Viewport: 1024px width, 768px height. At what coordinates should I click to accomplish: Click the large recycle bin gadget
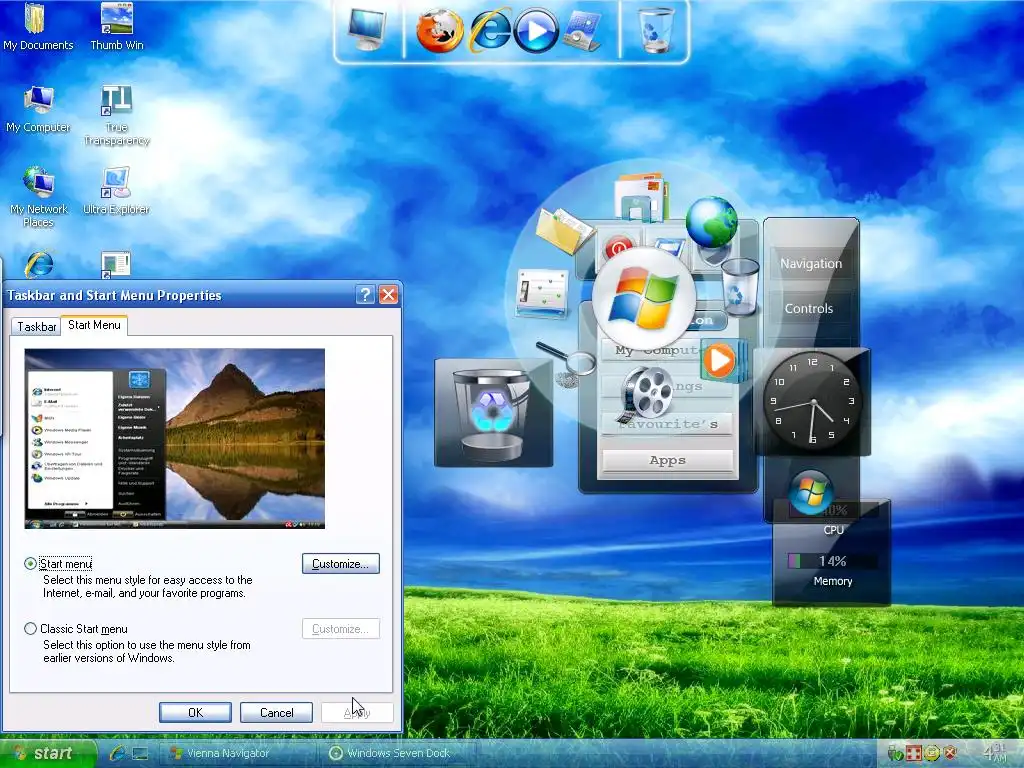[x=493, y=412]
